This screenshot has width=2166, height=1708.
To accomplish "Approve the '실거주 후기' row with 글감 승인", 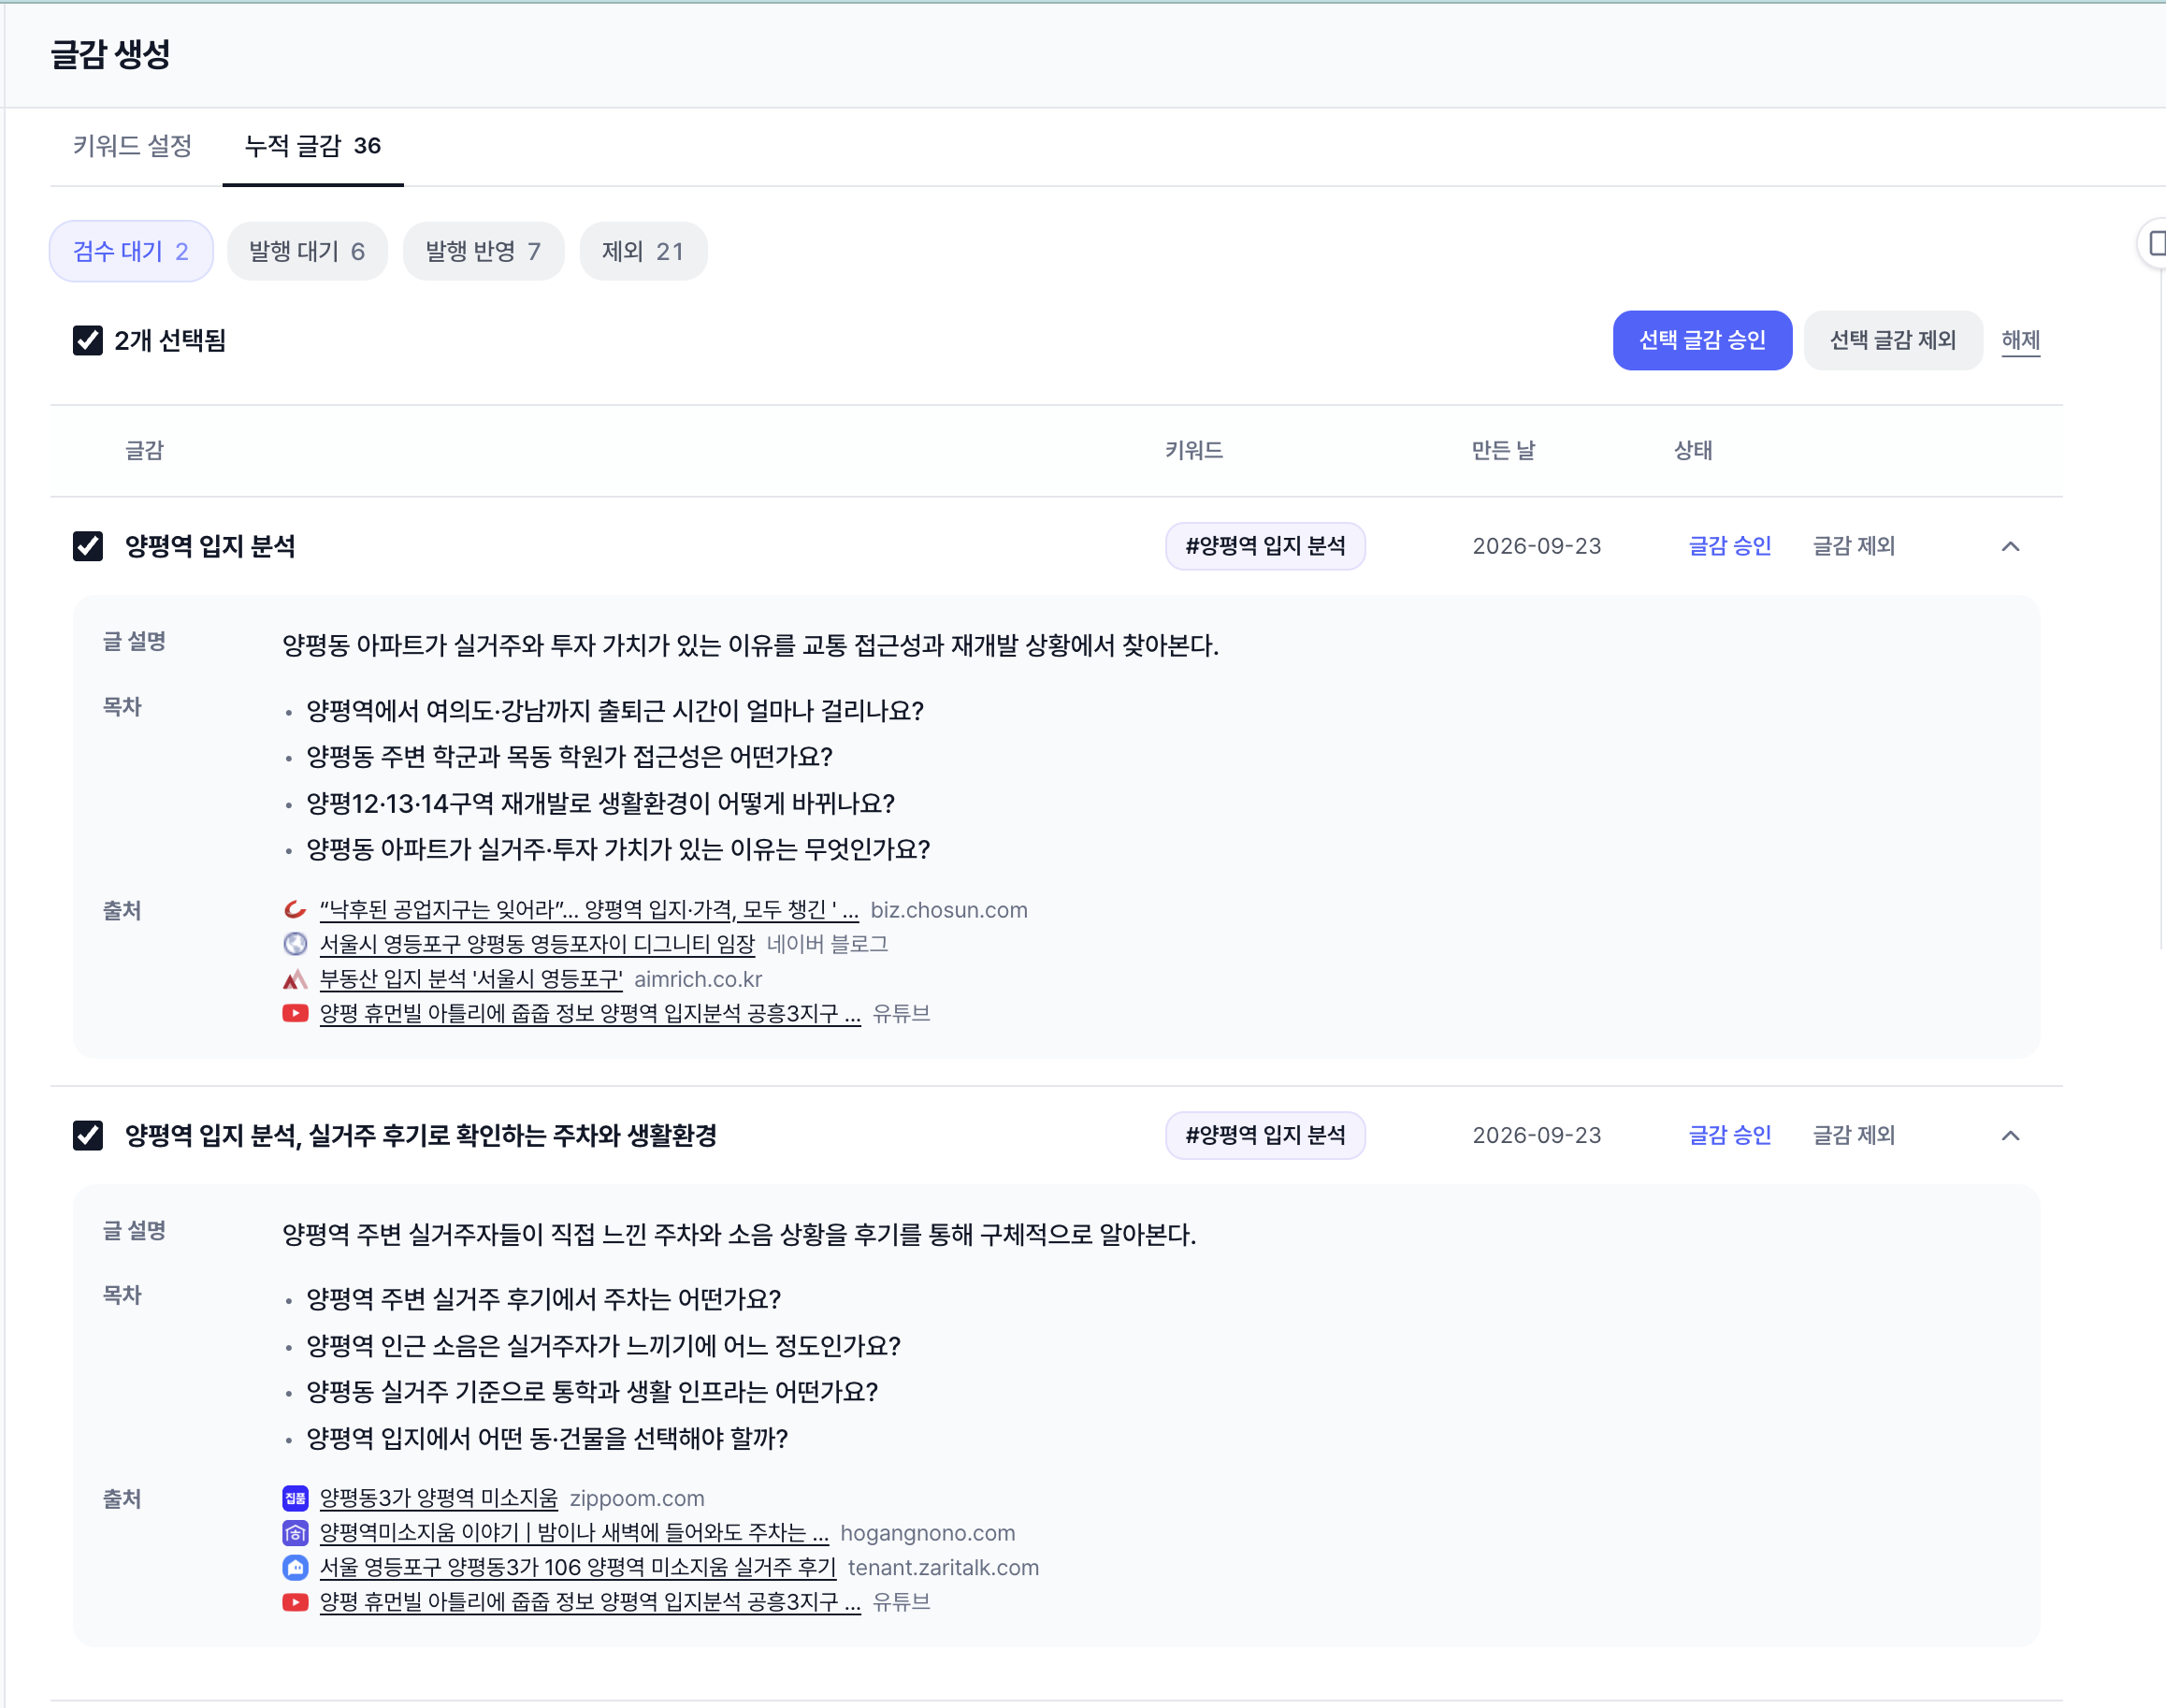I will (x=1730, y=1135).
